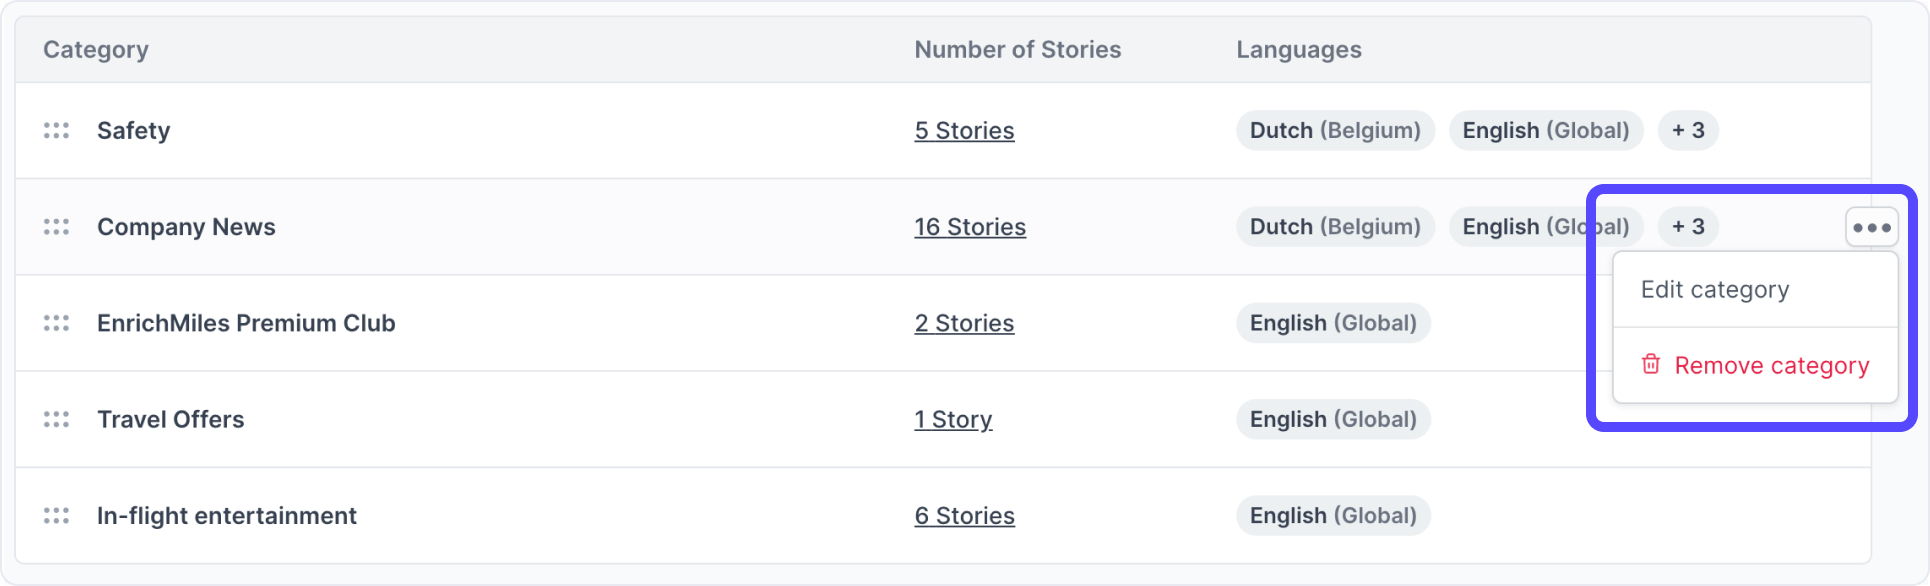This screenshot has height=586, width=1930.
Task: Click the trash icon in Remove category
Action: tap(1651, 364)
